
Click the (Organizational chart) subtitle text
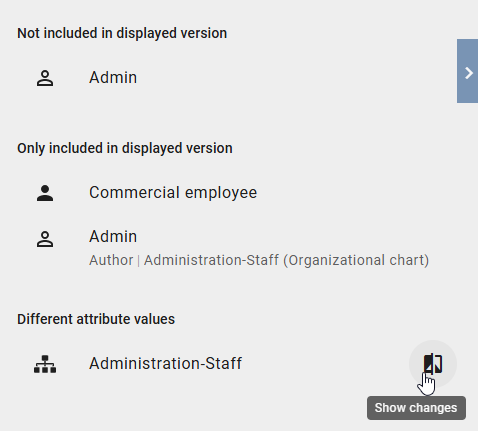pyautogui.click(x=356, y=260)
